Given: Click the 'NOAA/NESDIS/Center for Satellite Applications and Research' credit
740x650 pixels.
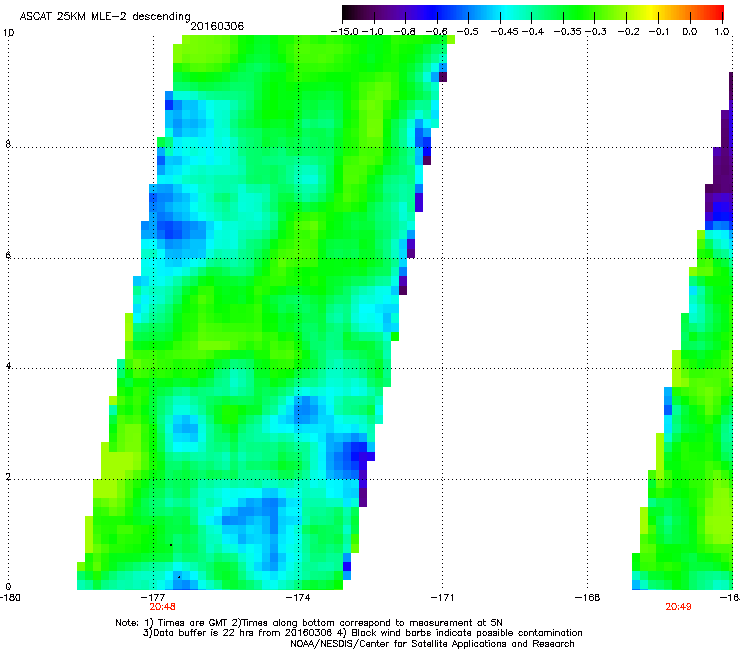Looking at the screenshot, I should [432, 644].
